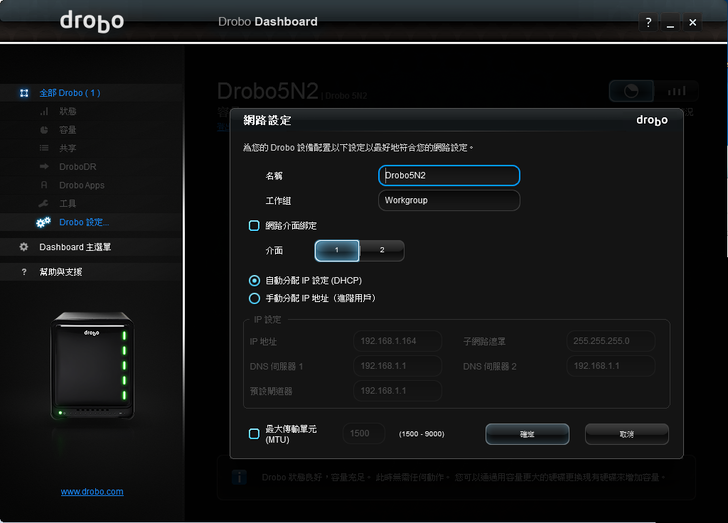Click the drobo logo in network dialog
This screenshot has height=523, width=728.
tap(652, 120)
